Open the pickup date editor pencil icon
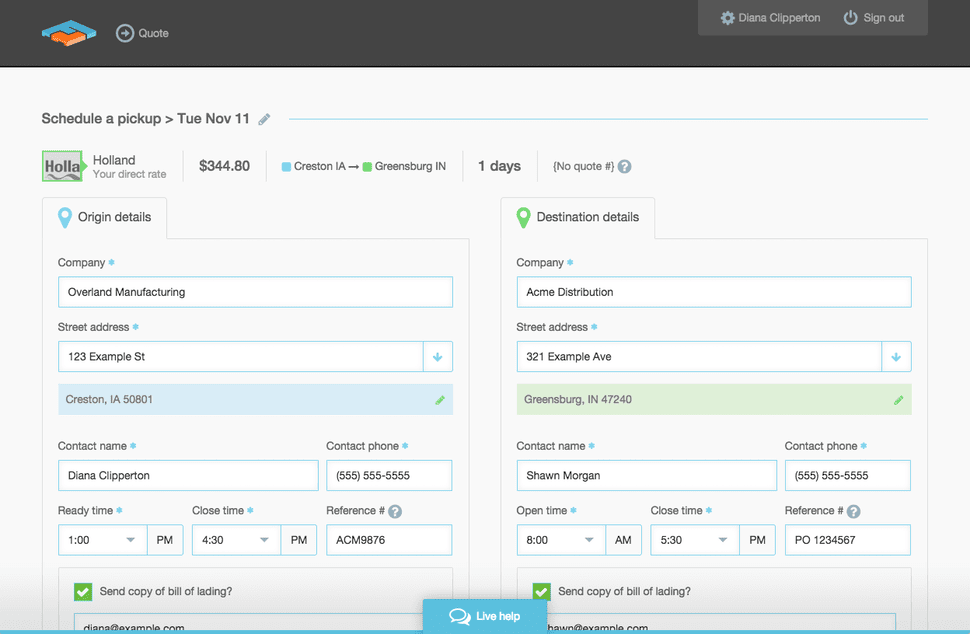Screen dimensions: 970x634 pyautogui.click(x=263, y=118)
